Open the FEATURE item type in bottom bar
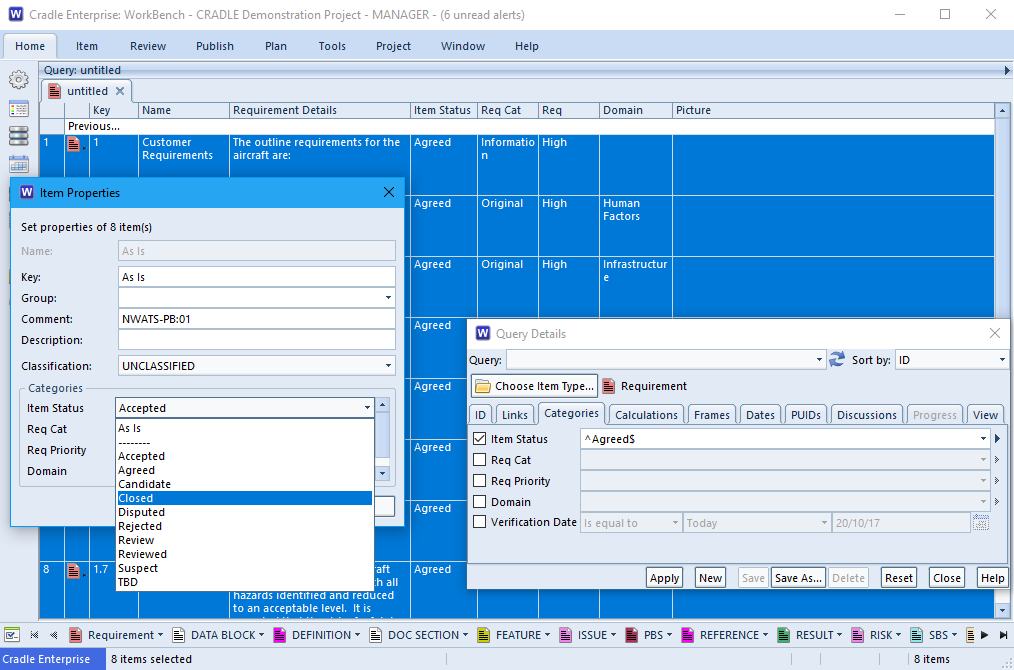 (513, 635)
